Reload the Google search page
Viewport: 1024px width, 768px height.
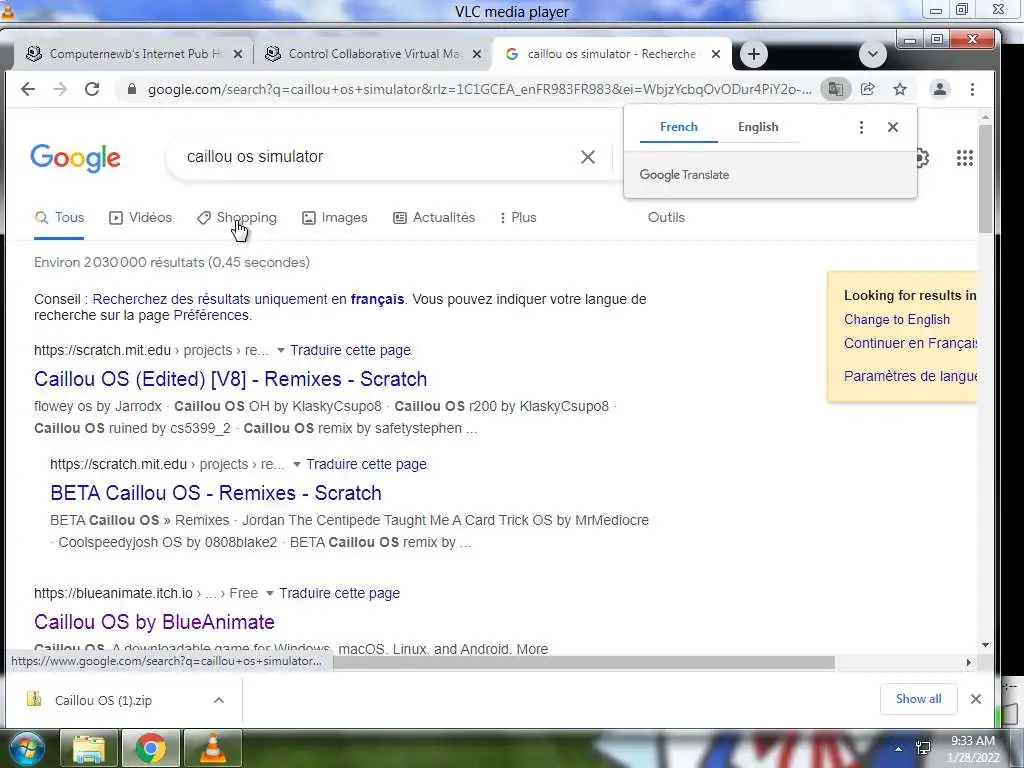coord(92,89)
